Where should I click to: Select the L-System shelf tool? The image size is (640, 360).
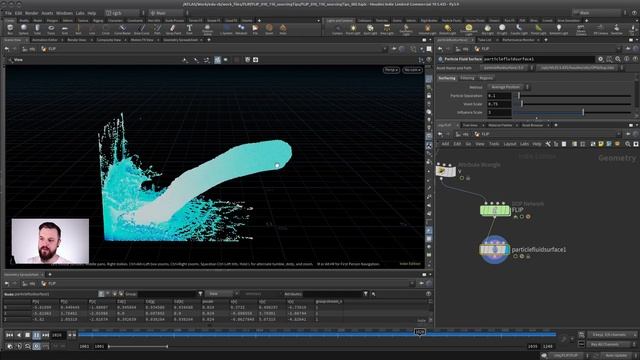pyautogui.click(x=226, y=29)
